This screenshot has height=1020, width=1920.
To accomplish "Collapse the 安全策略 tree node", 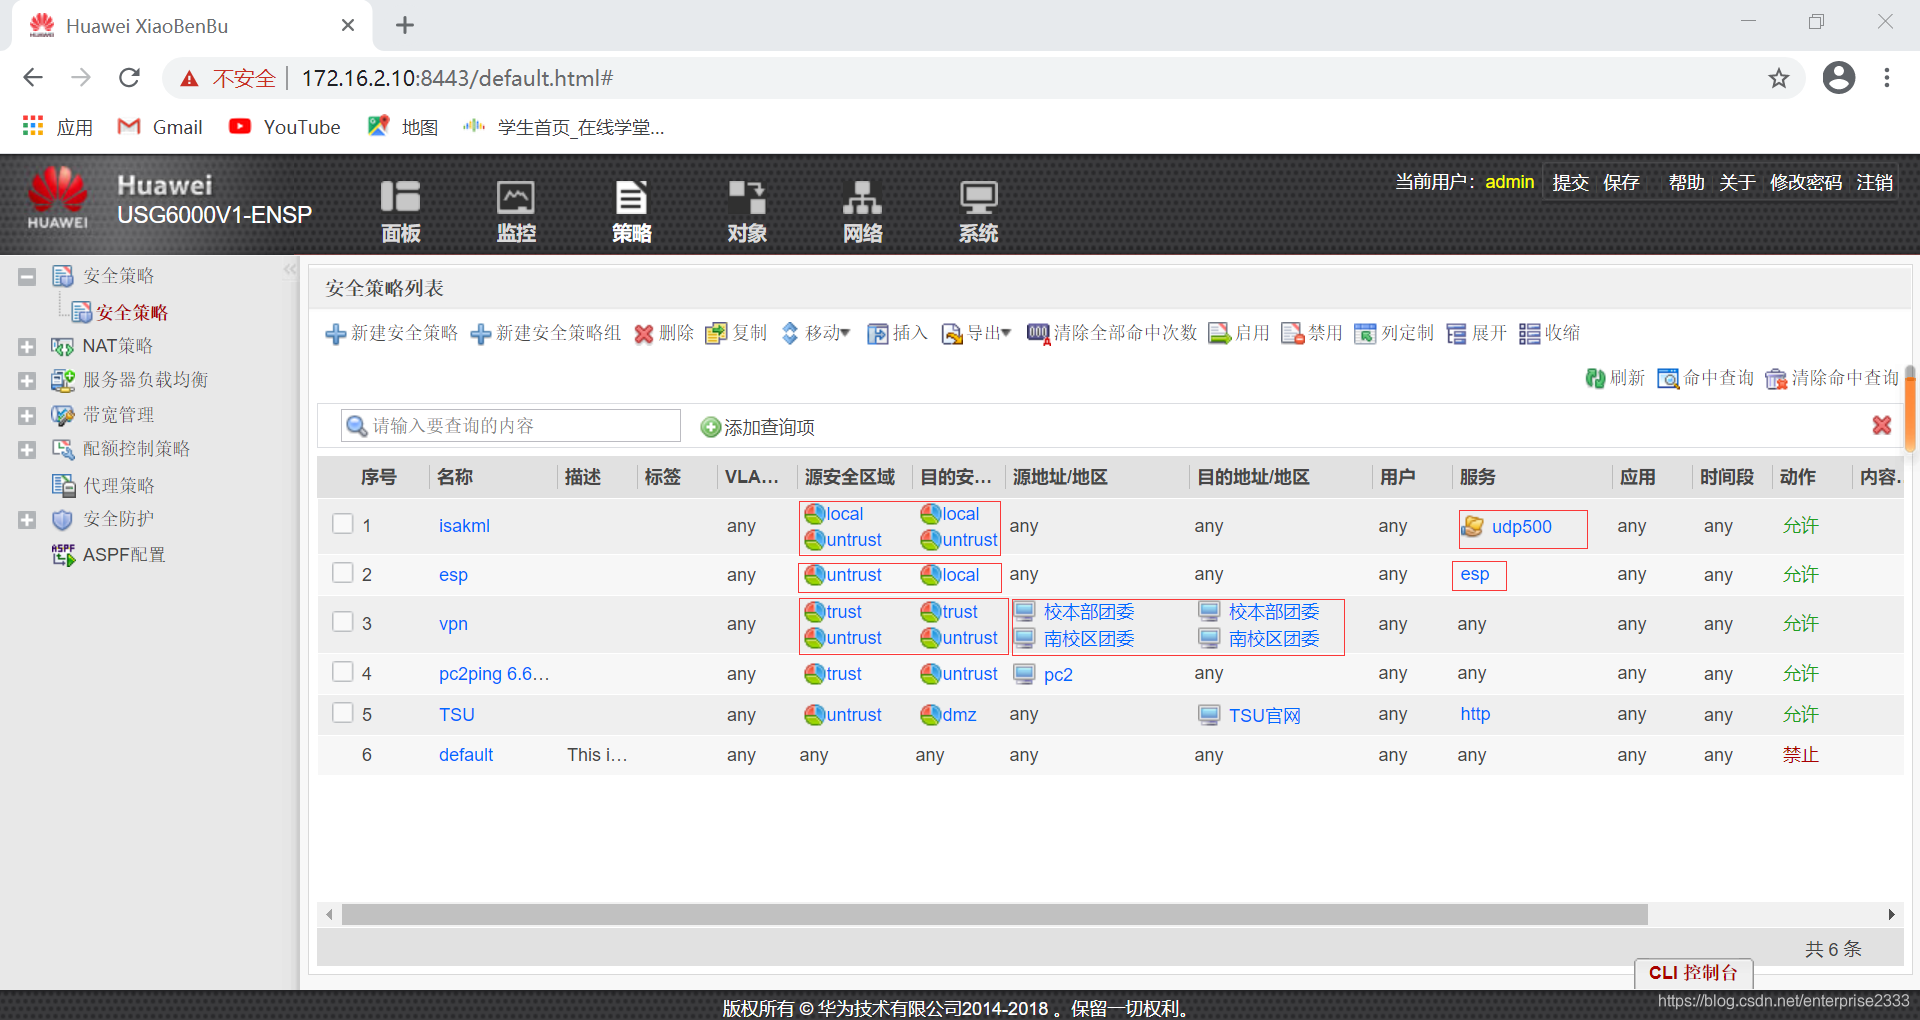I will coord(27,277).
